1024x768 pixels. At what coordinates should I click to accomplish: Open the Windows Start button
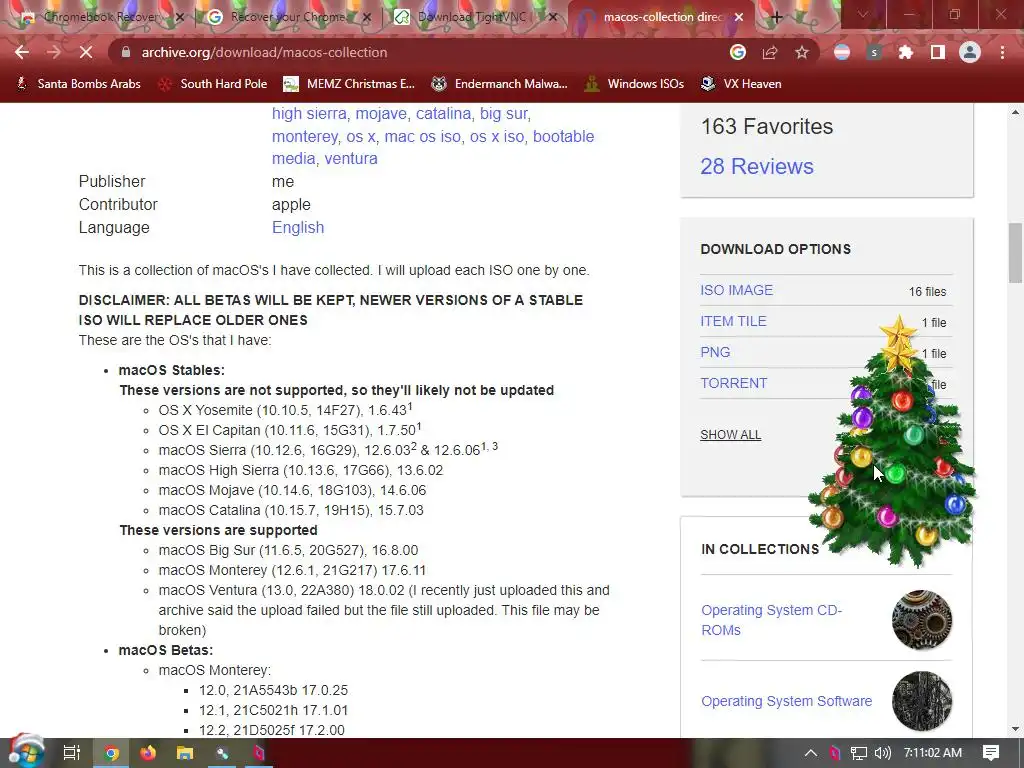coord(25,752)
